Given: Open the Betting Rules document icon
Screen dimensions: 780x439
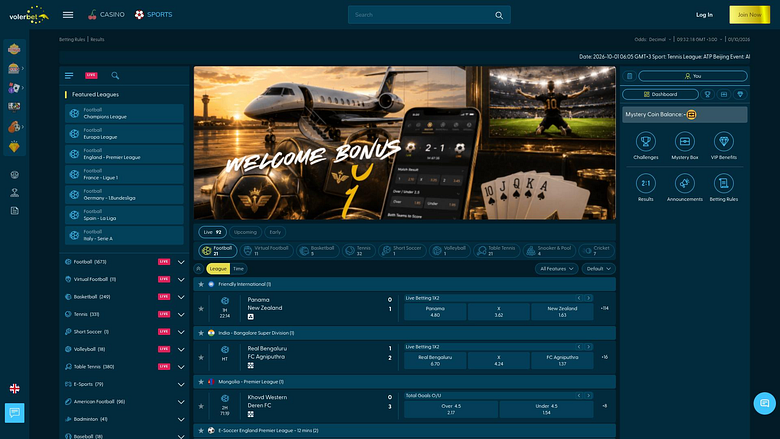Looking at the screenshot, I should point(723,183).
